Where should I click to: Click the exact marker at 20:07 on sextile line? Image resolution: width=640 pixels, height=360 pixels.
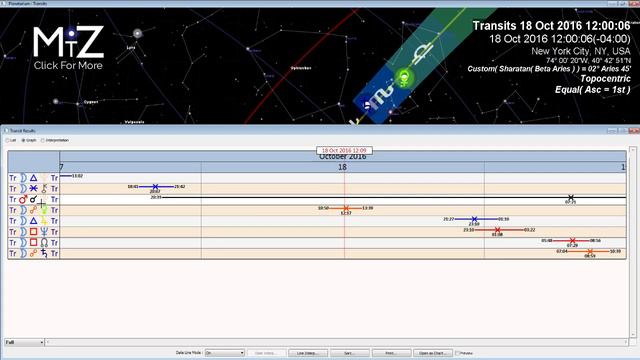[x=155, y=187]
